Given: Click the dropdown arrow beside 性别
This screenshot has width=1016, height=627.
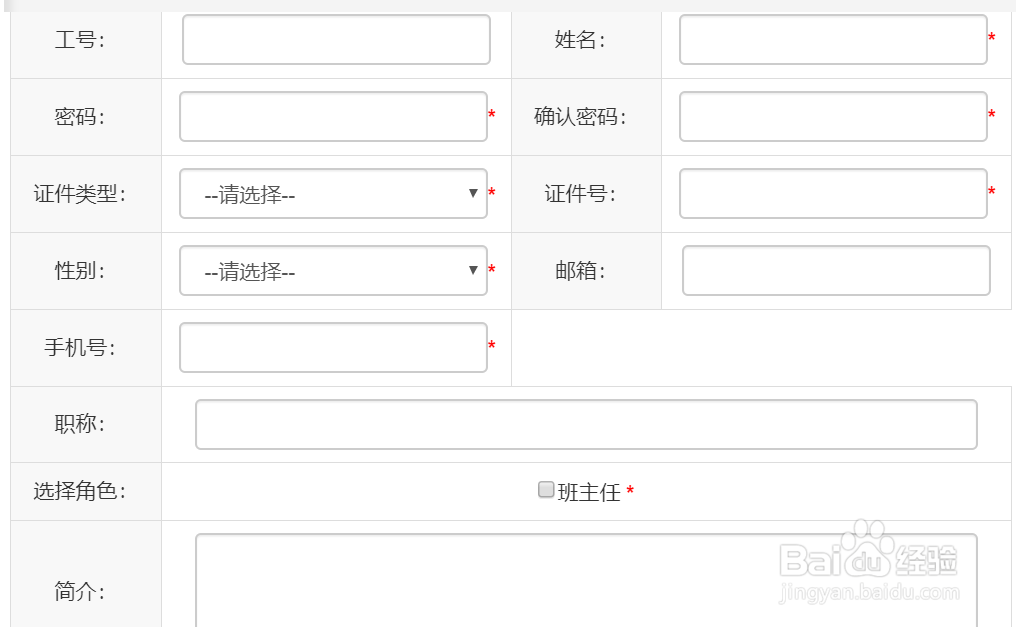Looking at the screenshot, I should coord(472,270).
